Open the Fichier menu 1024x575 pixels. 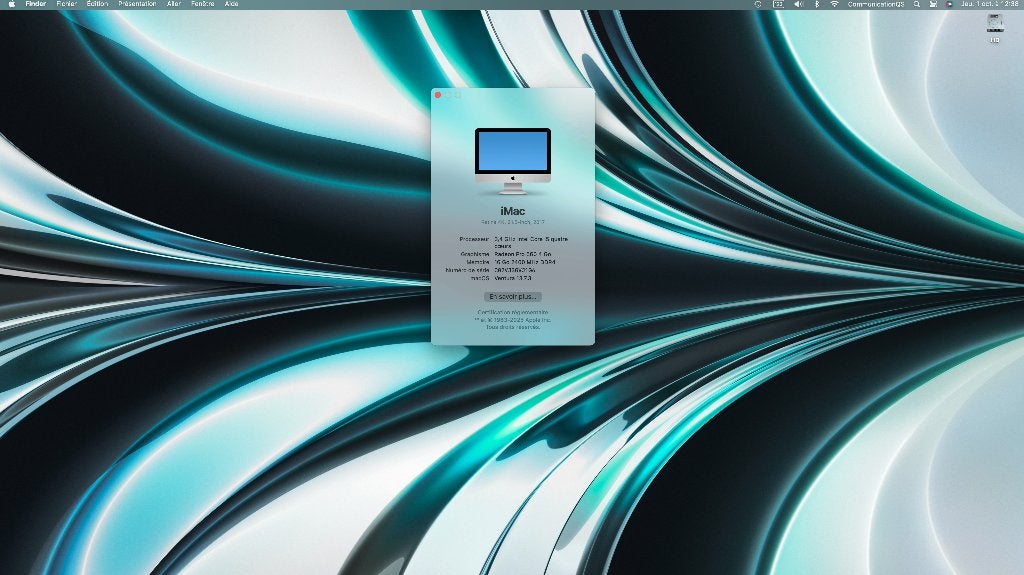(67, 4)
